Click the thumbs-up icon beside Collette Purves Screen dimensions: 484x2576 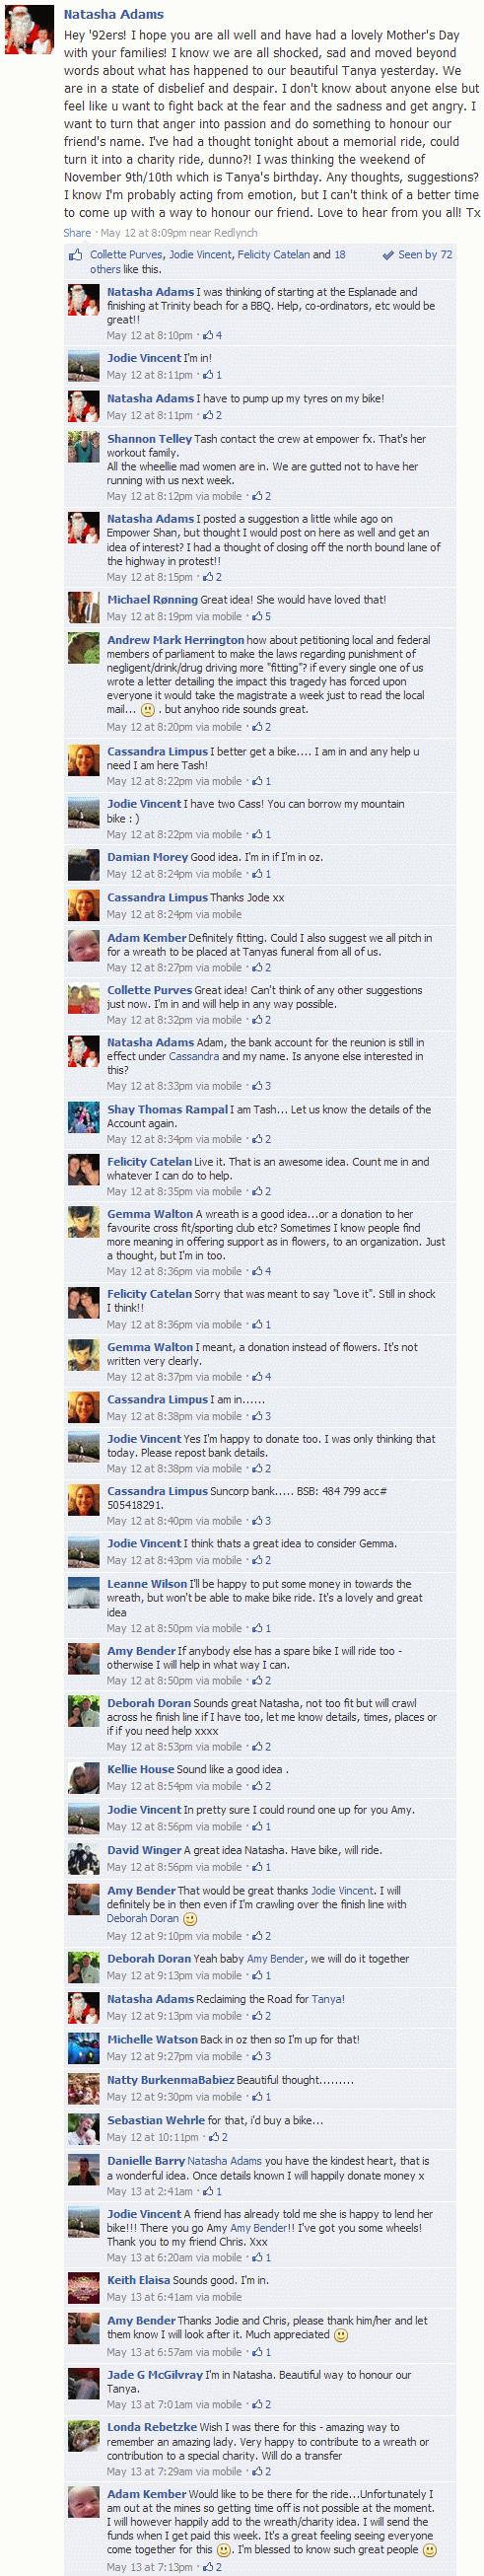76,256
